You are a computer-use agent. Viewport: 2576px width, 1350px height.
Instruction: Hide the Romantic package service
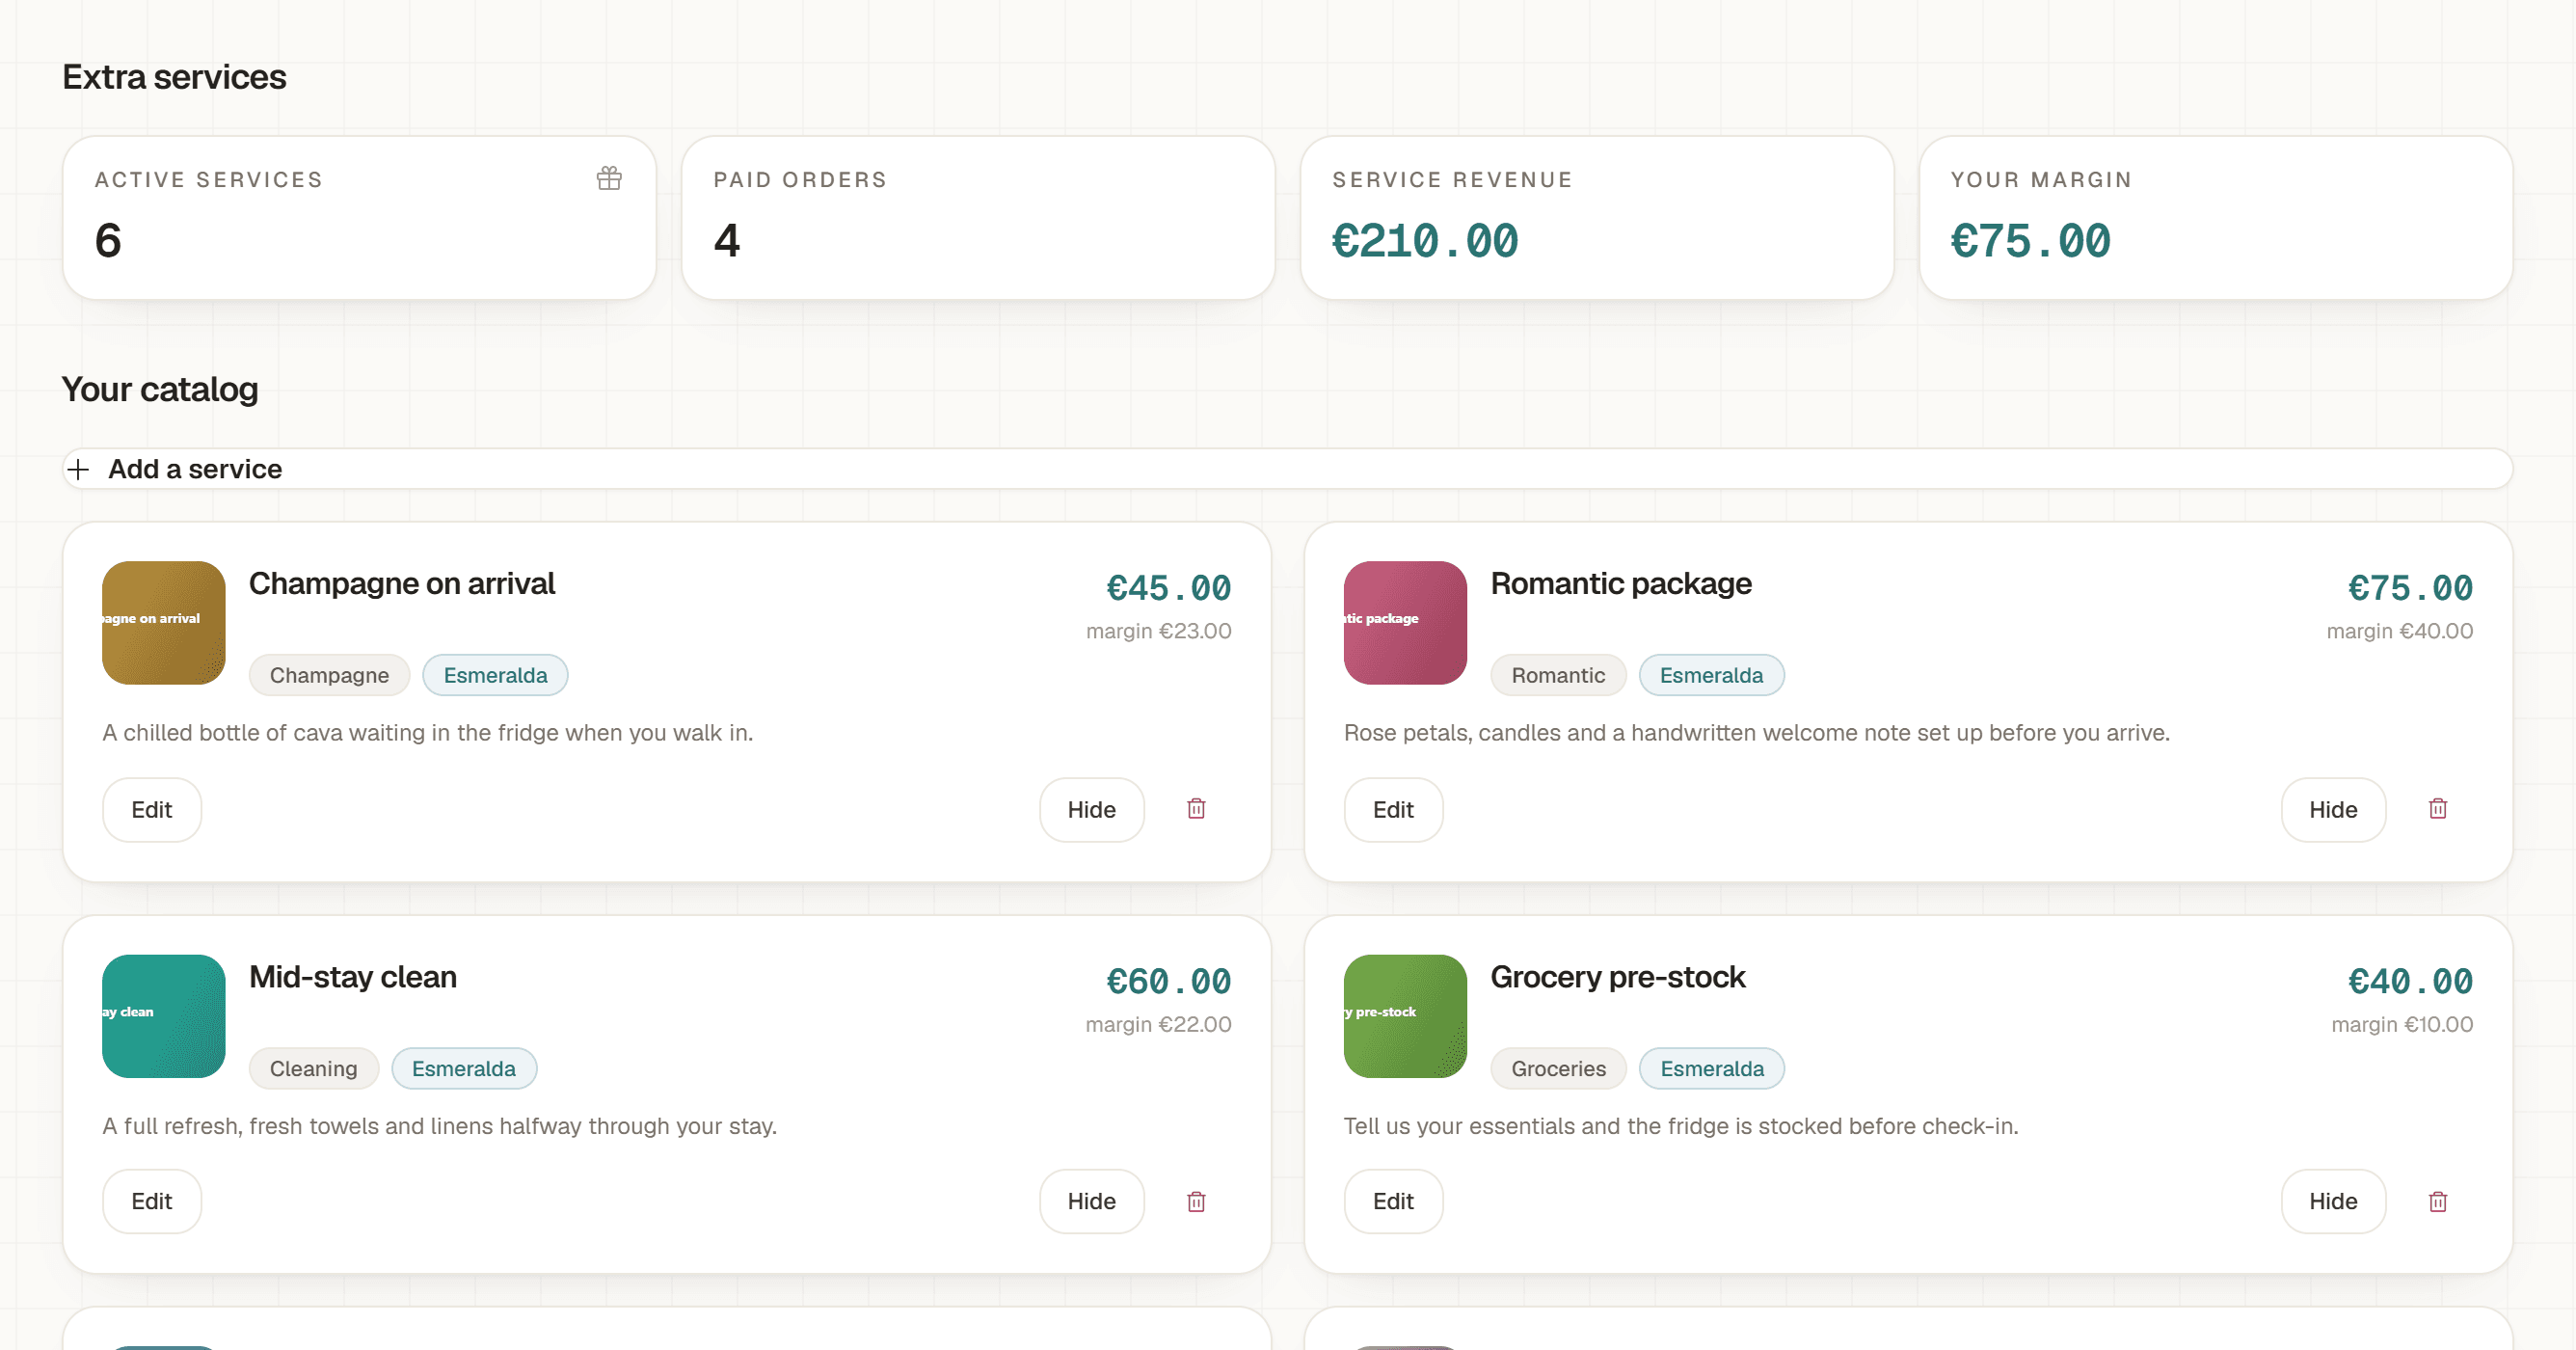(x=2333, y=809)
